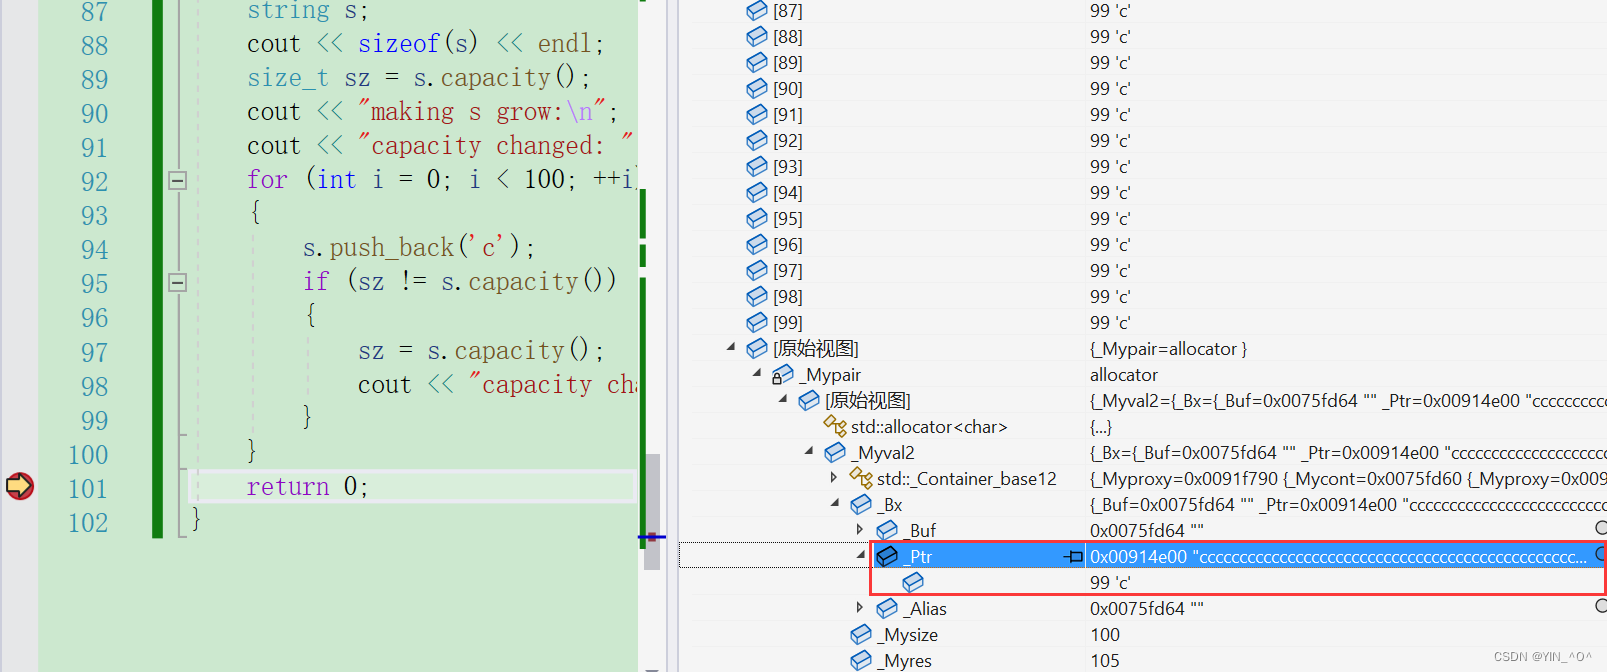
Task: Click the cube icon of element [98]
Action: click(x=757, y=296)
